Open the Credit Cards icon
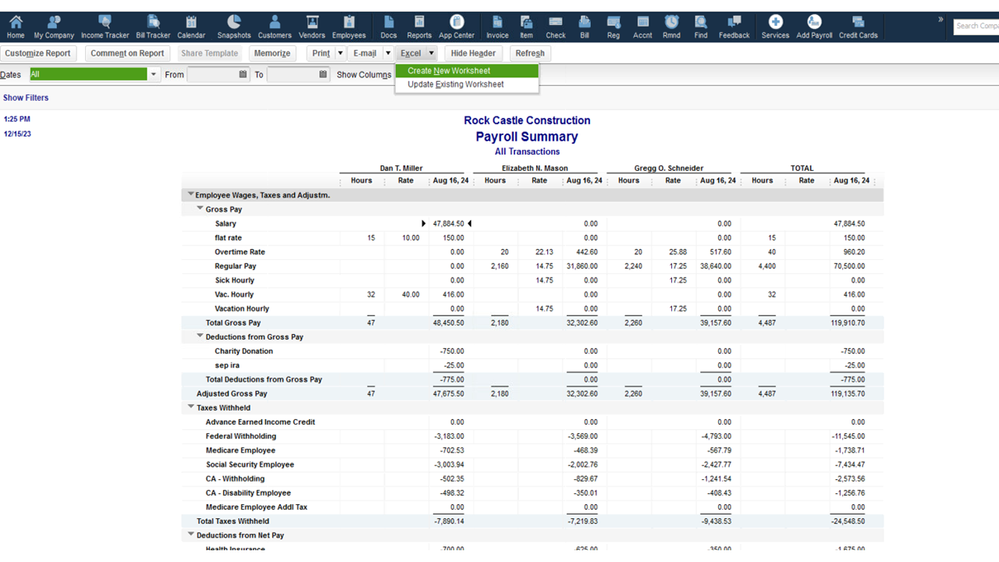 [858, 26]
